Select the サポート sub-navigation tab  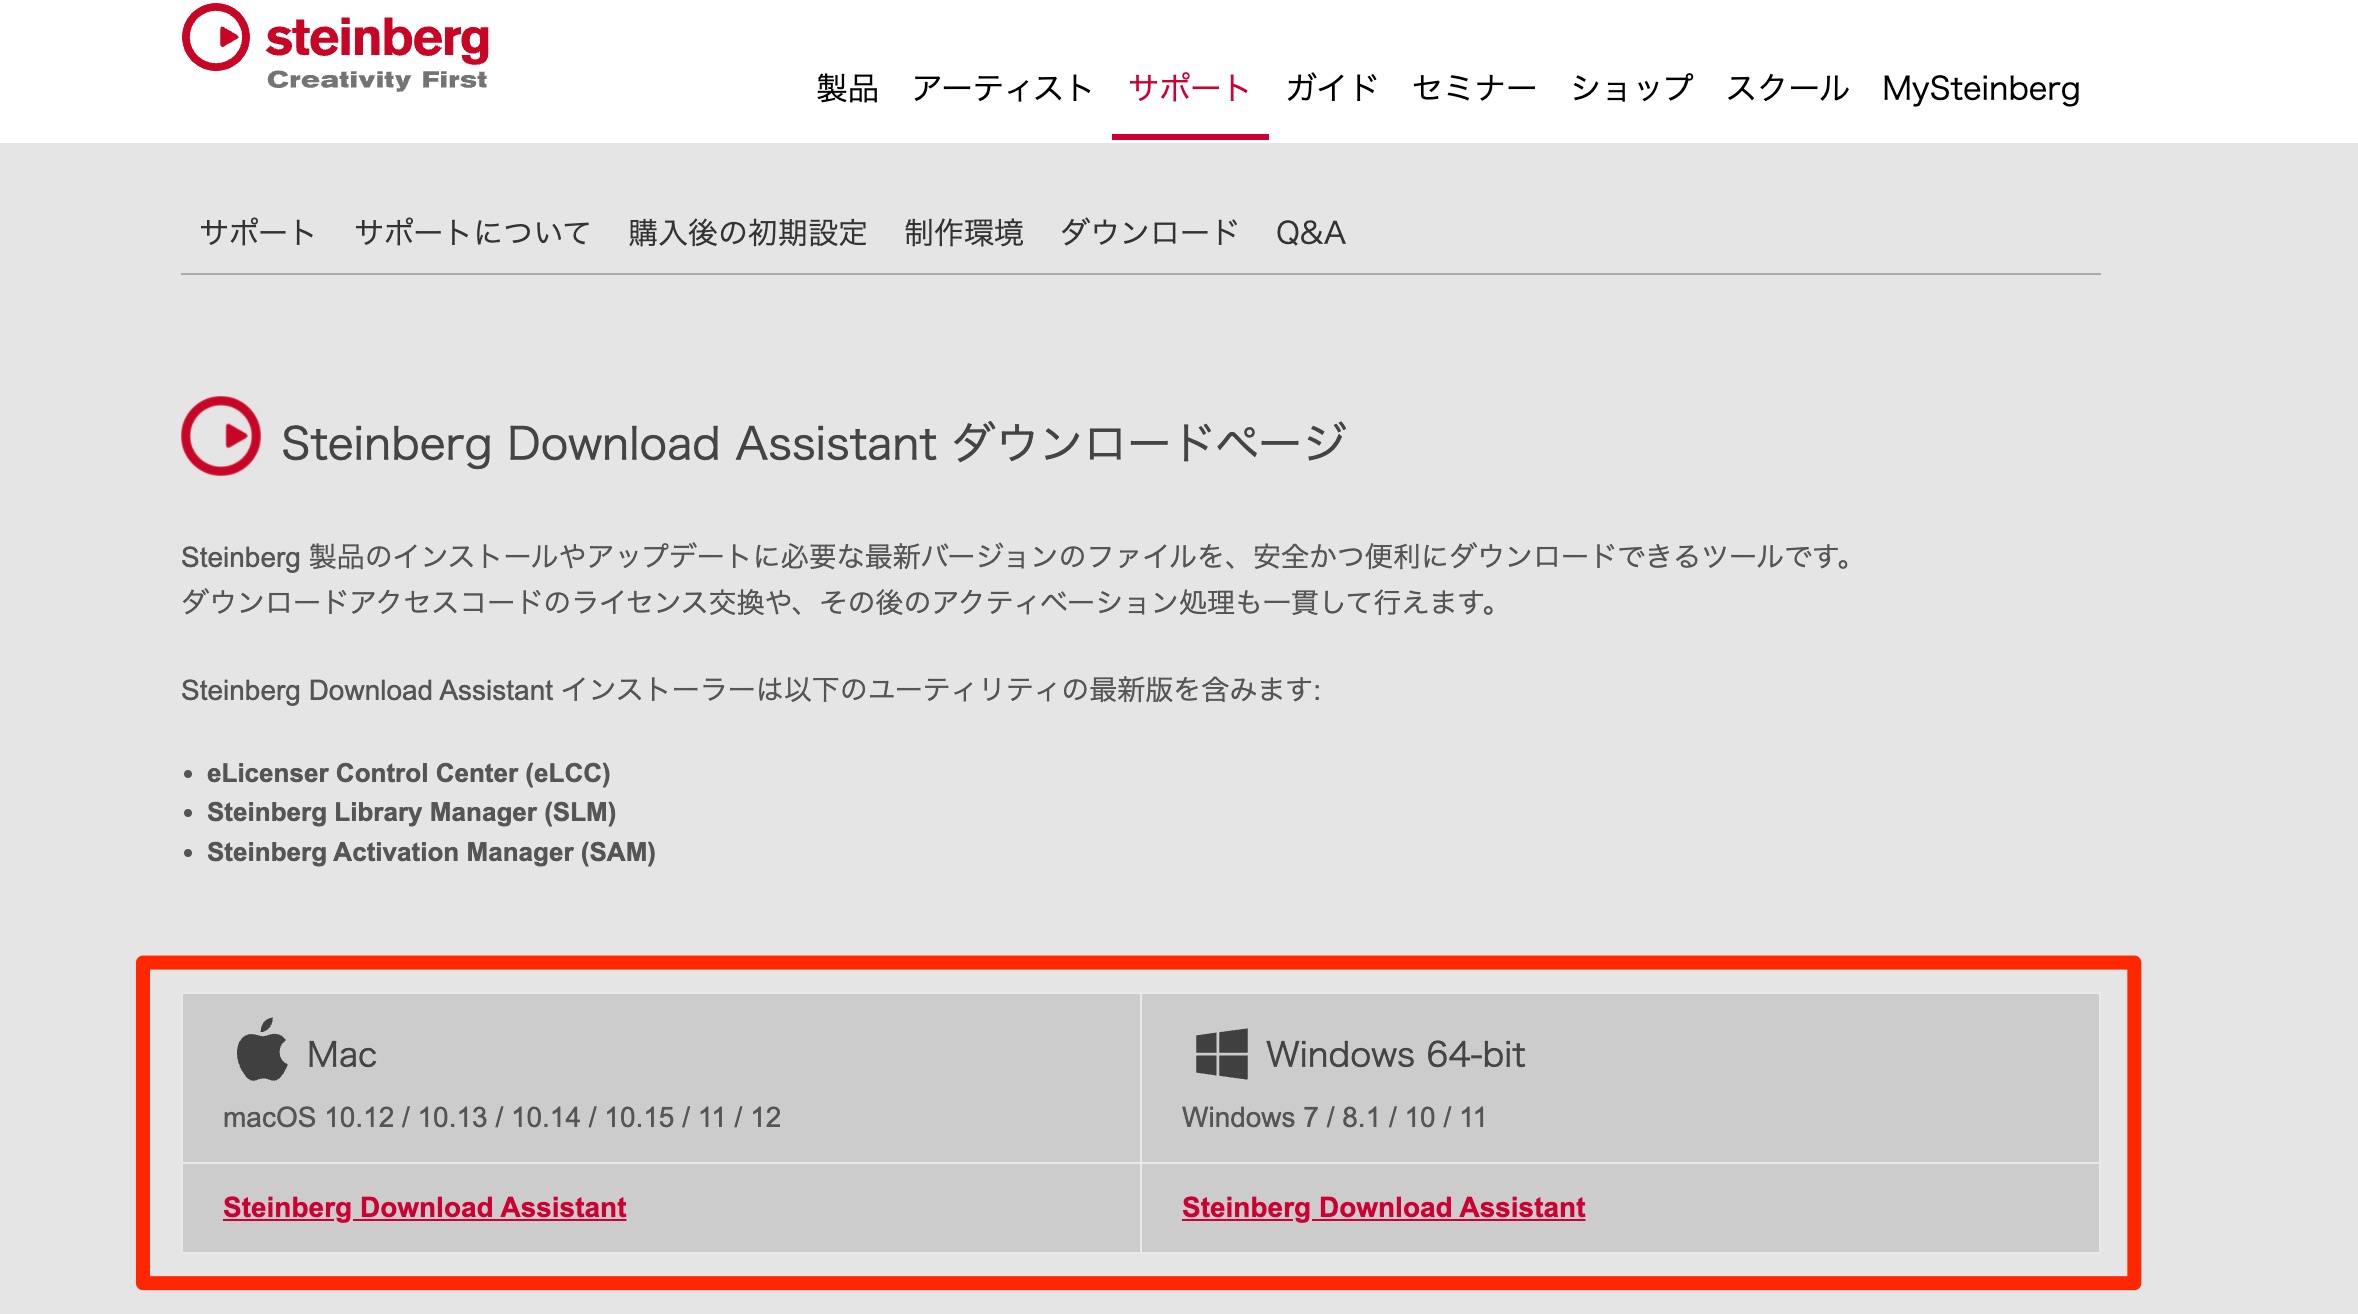tap(258, 232)
